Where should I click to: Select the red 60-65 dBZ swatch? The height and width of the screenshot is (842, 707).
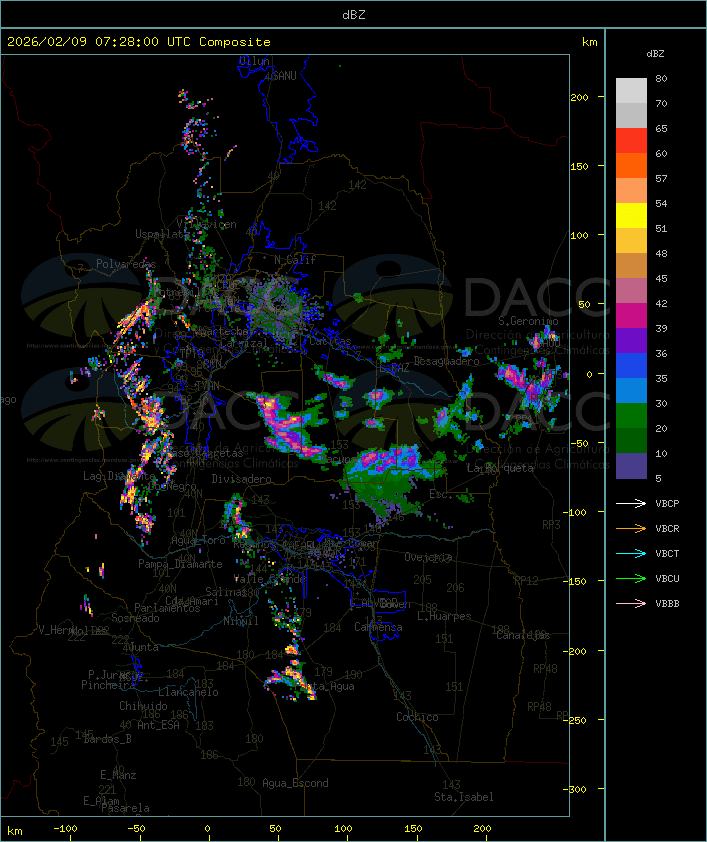coord(631,141)
